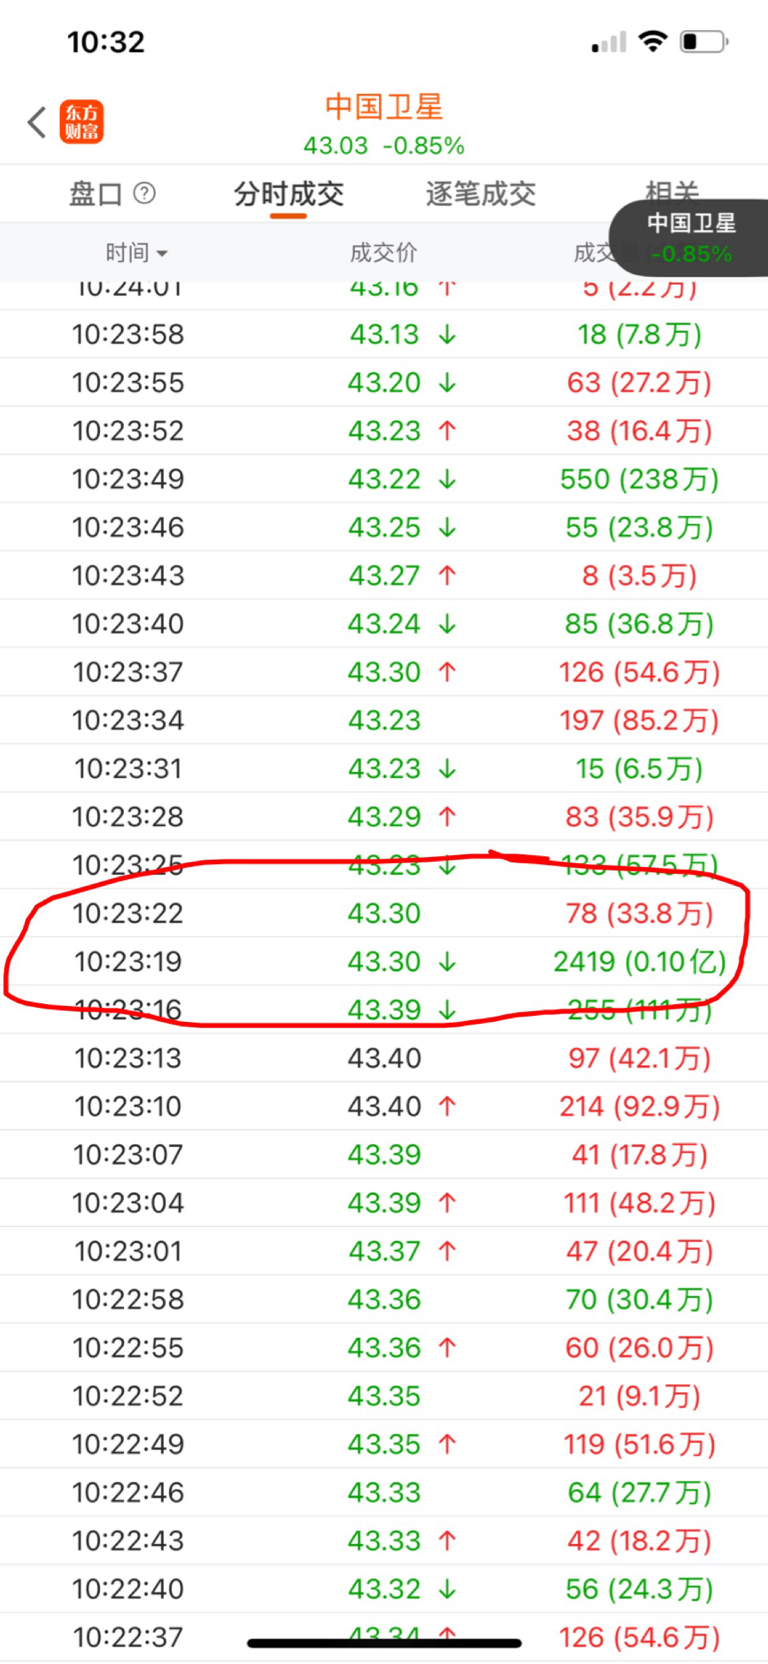768x1664 pixels.
Task: Select volume 21 (9.1万)
Action: coord(639,1395)
